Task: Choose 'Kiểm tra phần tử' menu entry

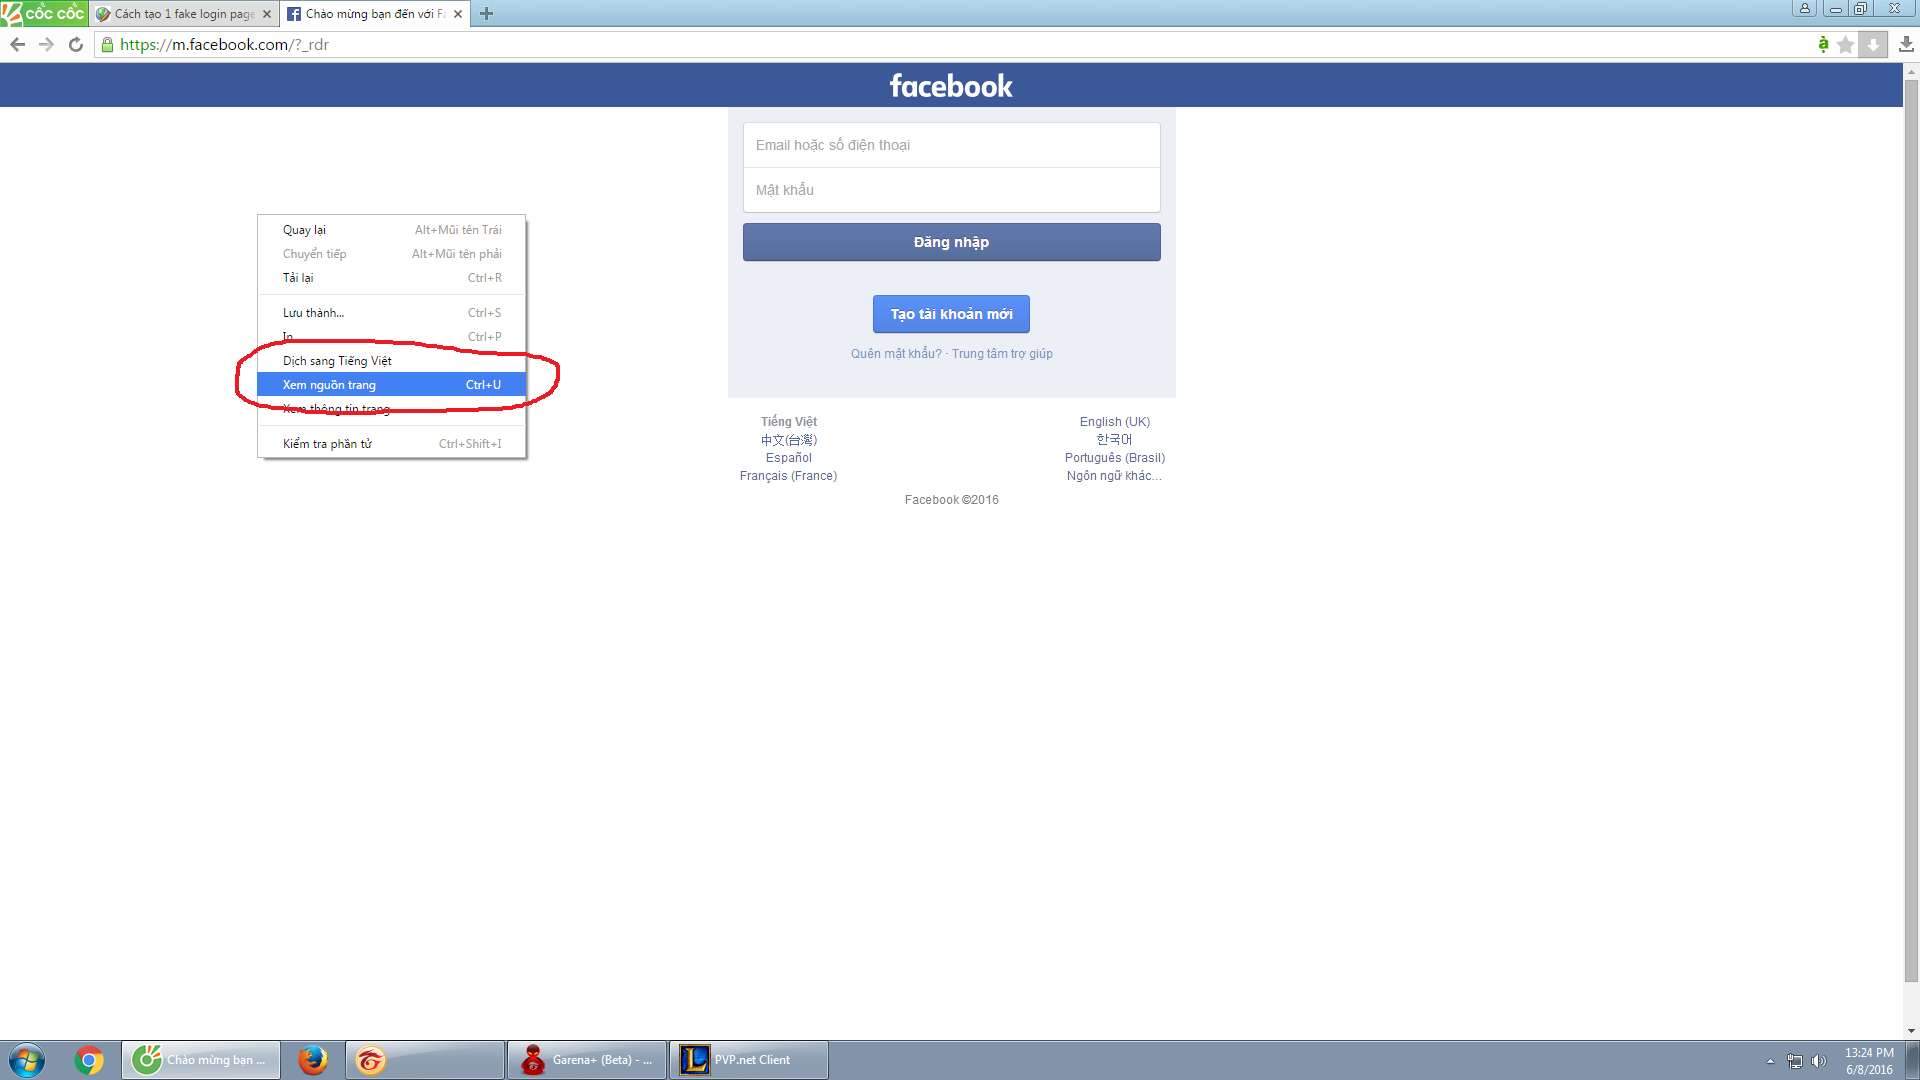Action: [x=392, y=444]
